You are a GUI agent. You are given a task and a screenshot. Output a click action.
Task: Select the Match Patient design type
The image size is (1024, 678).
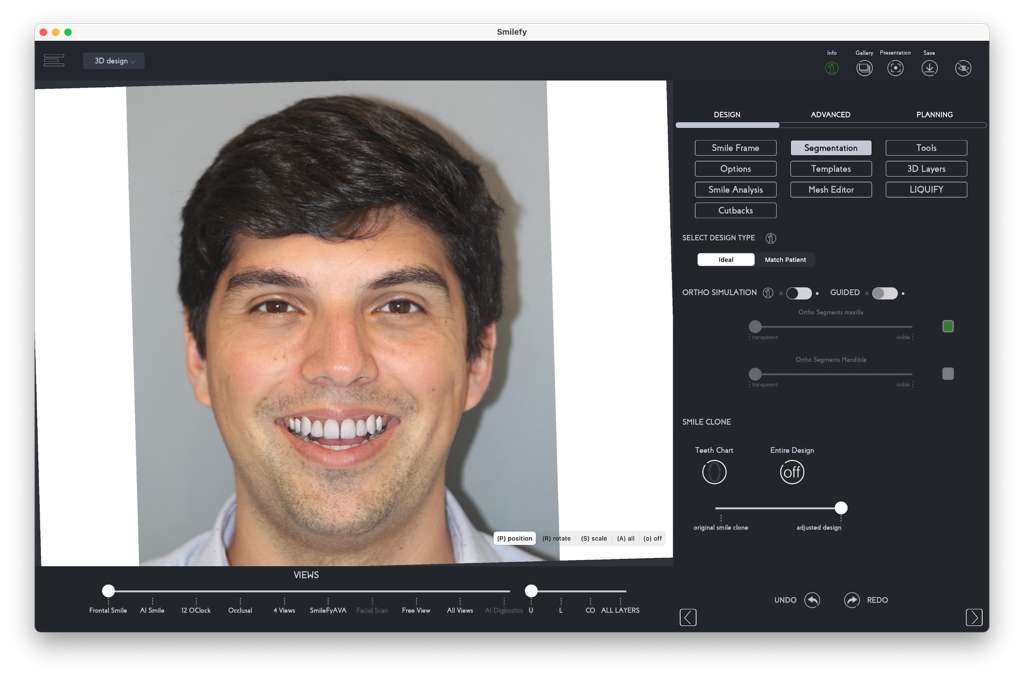[x=785, y=260]
